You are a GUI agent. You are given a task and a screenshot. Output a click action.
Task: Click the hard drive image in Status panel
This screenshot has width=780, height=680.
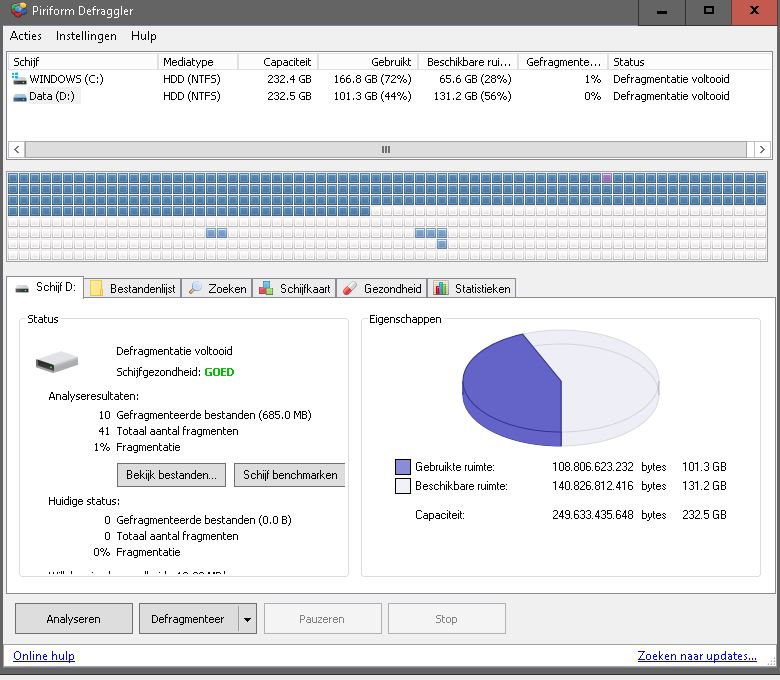[x=57, y=362]
